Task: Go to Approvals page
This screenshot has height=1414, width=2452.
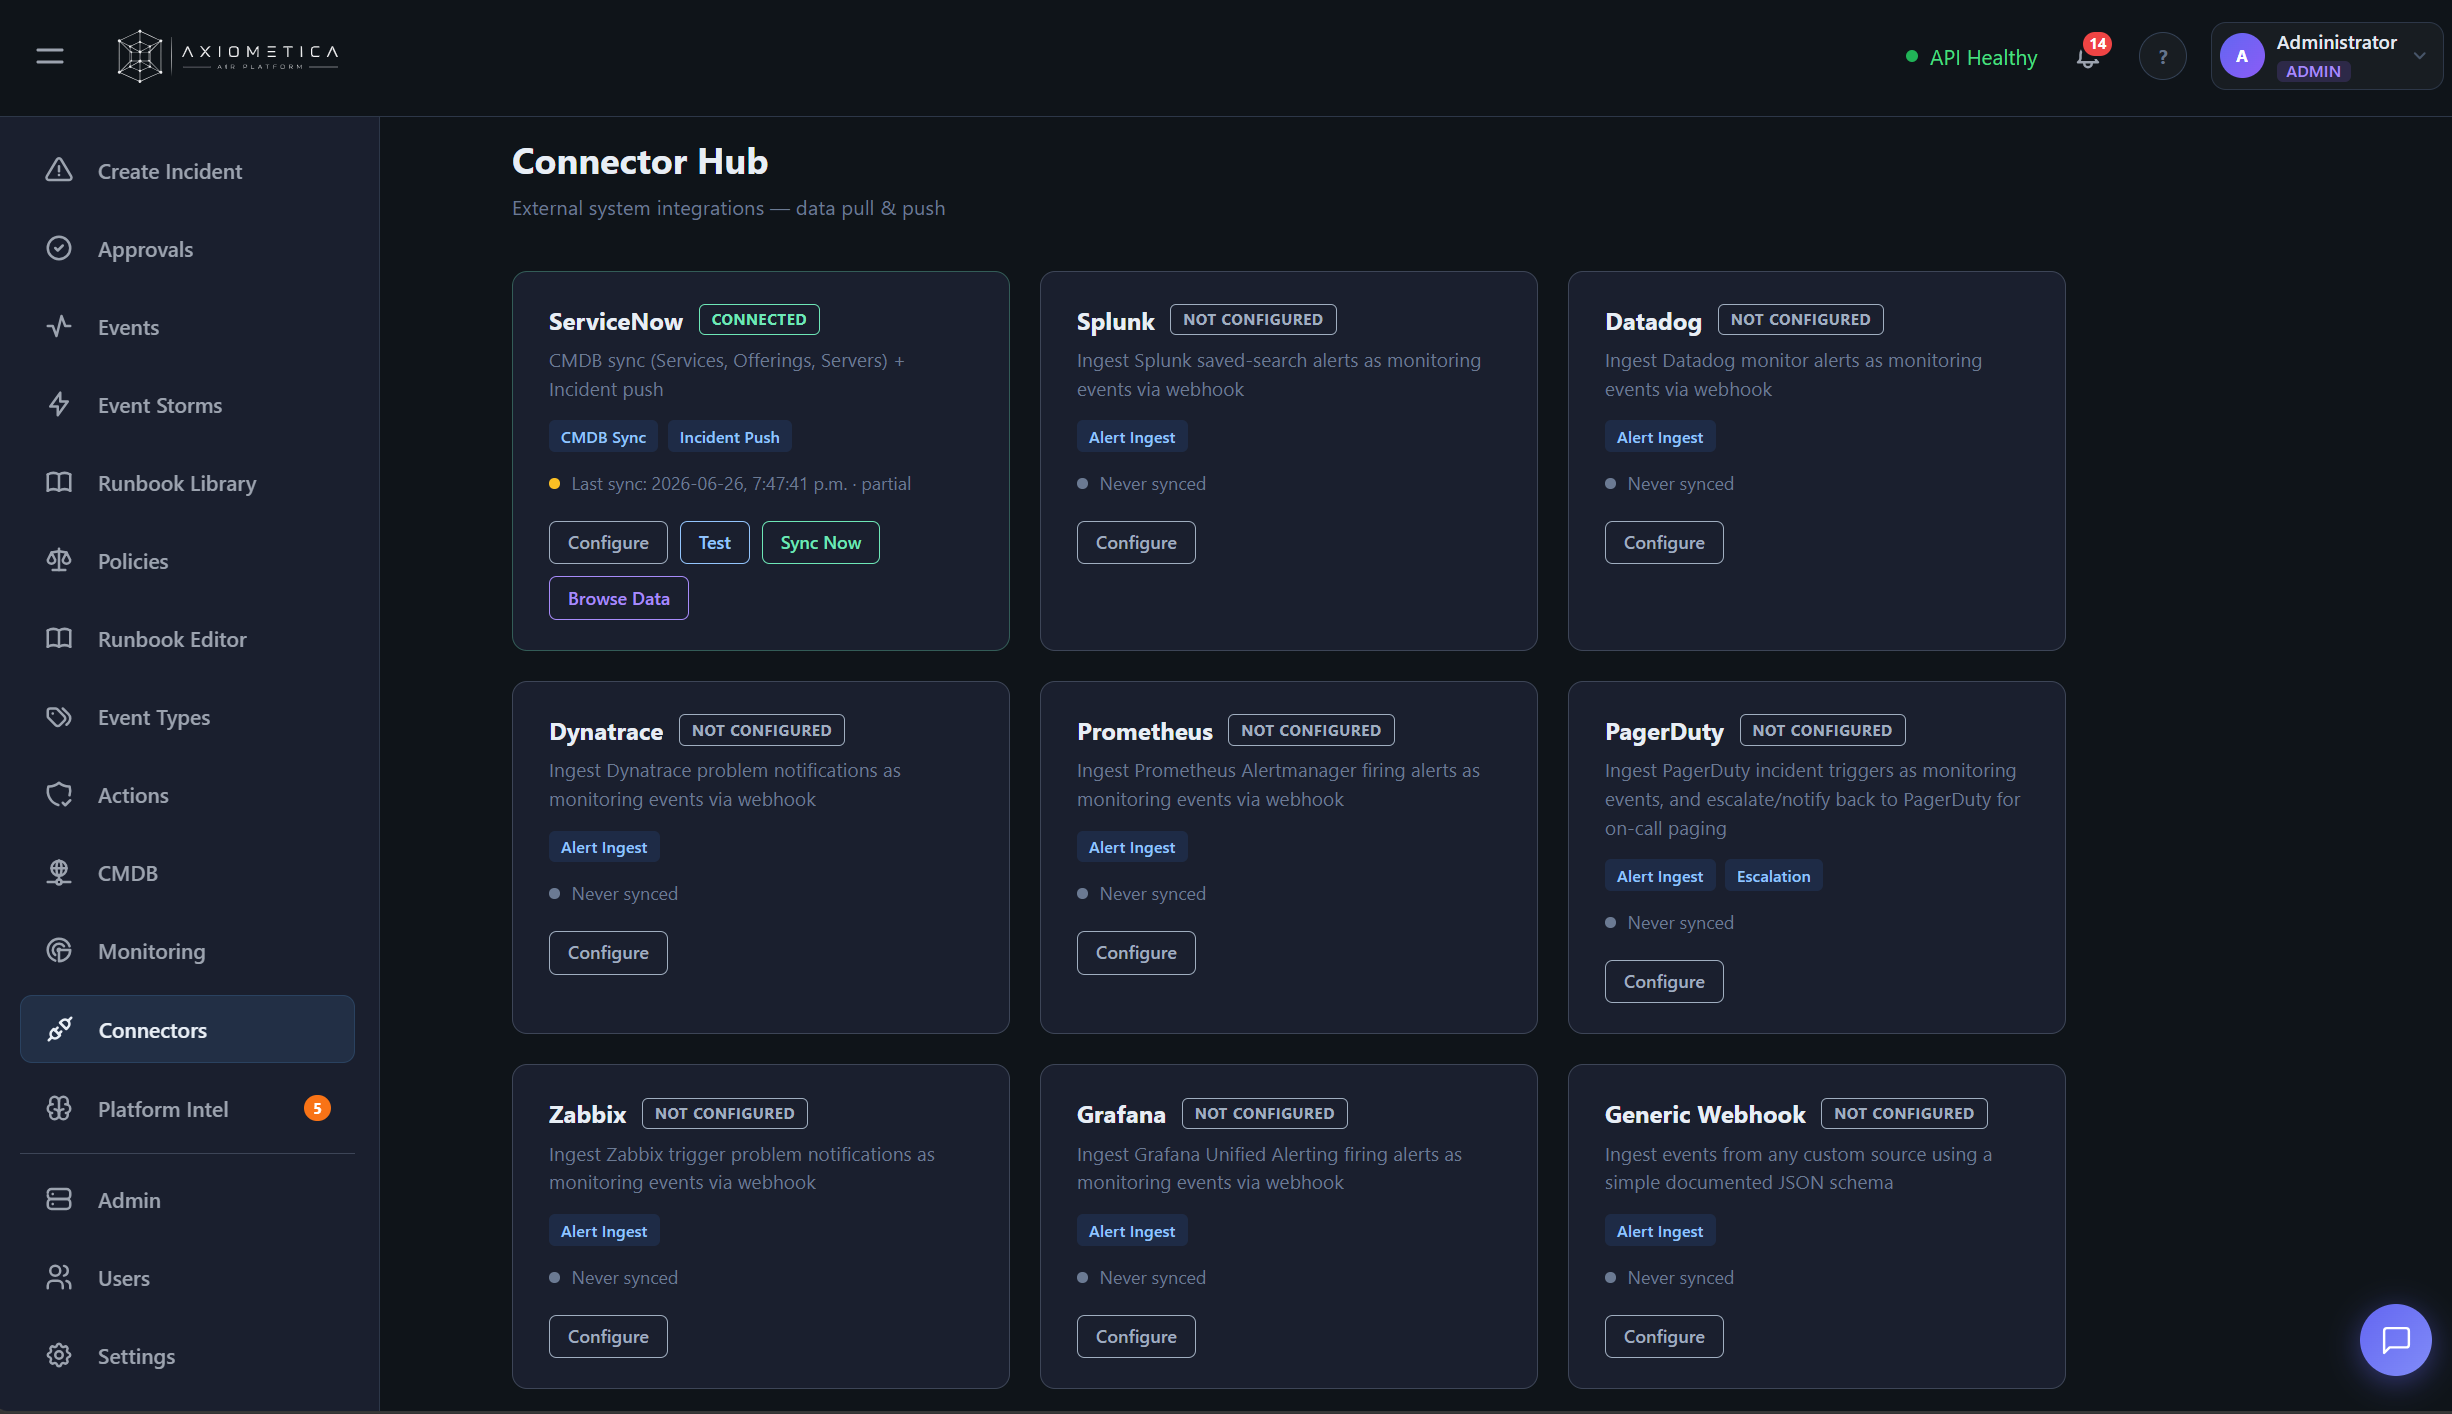Action: [187, 249]
